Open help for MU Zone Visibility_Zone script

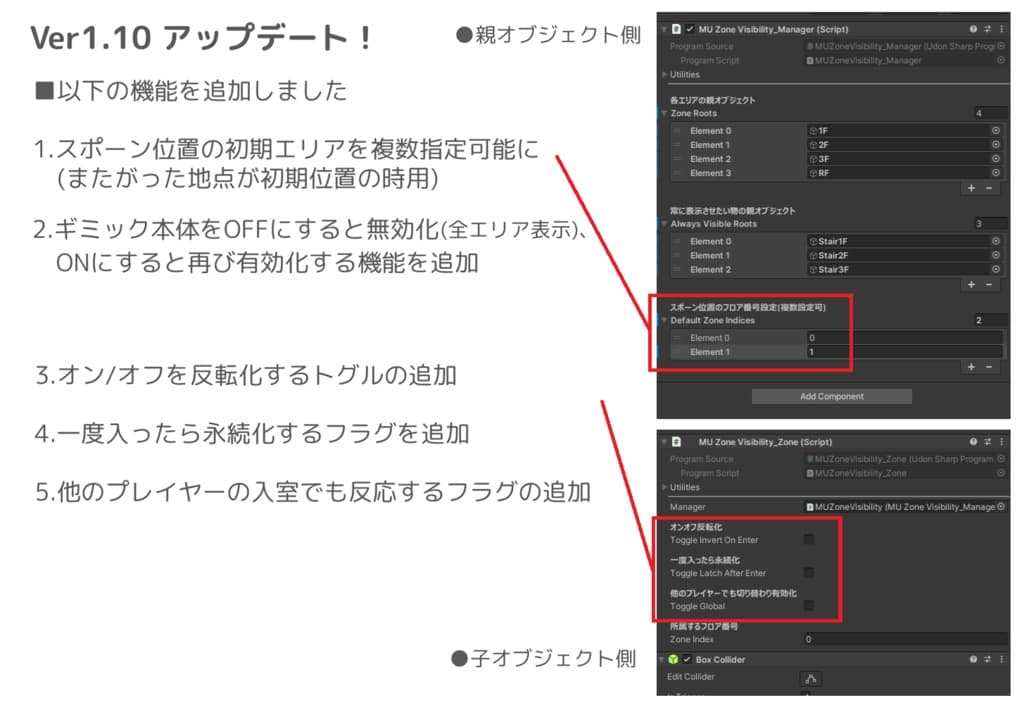click(973, 442)
